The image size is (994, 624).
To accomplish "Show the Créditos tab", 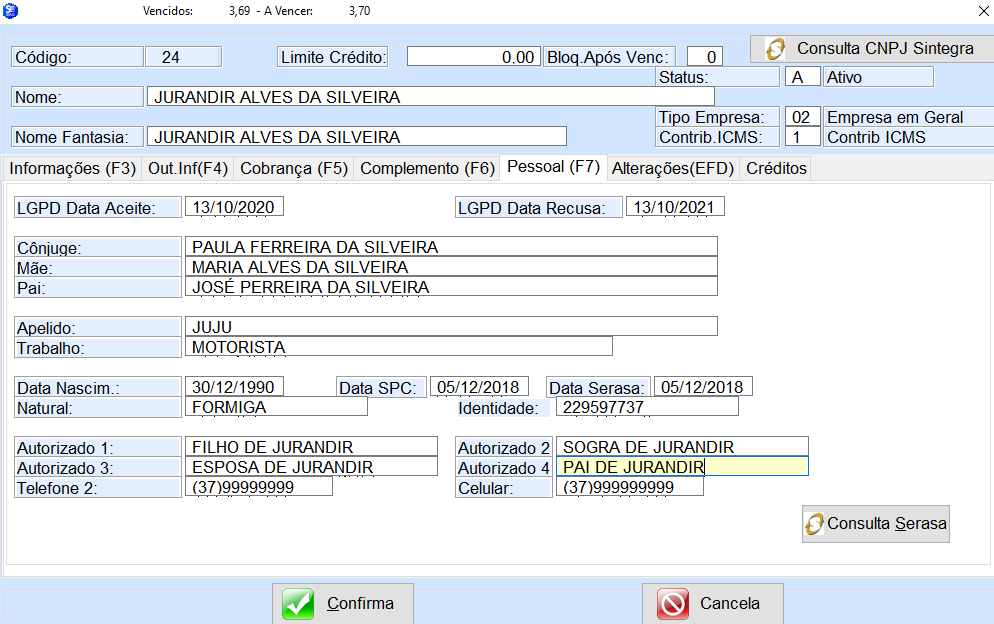I will (x=776, y=168).
